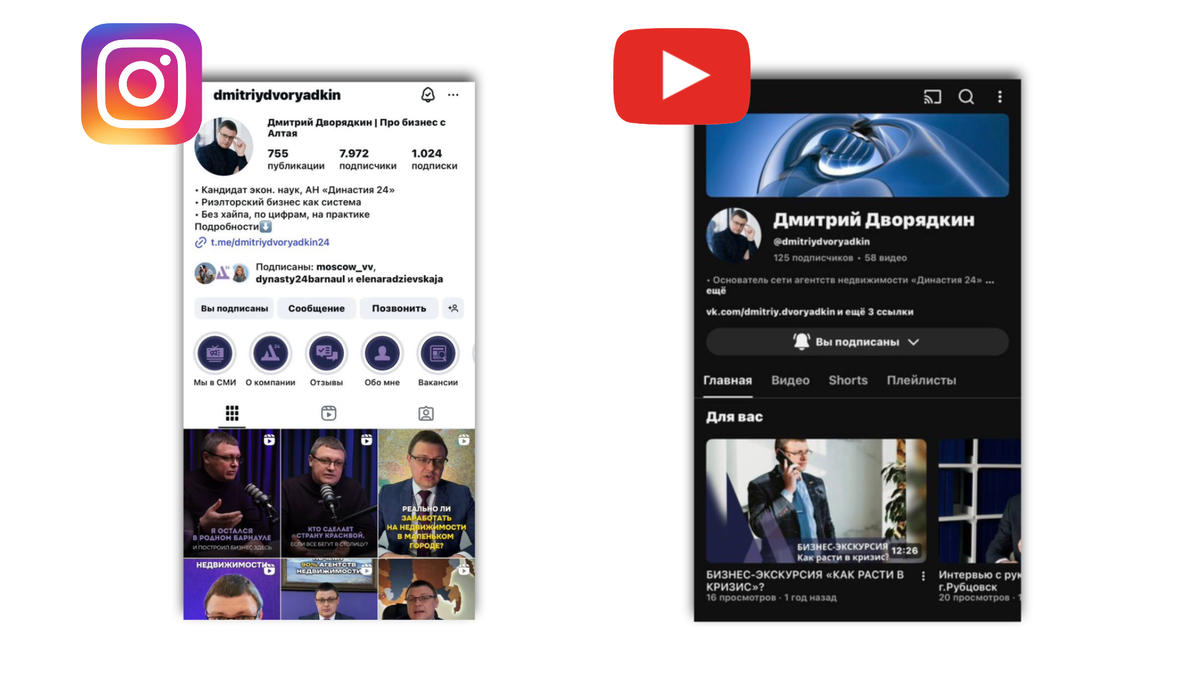Click bell icon in subscribe button

(x=801, y=342)
